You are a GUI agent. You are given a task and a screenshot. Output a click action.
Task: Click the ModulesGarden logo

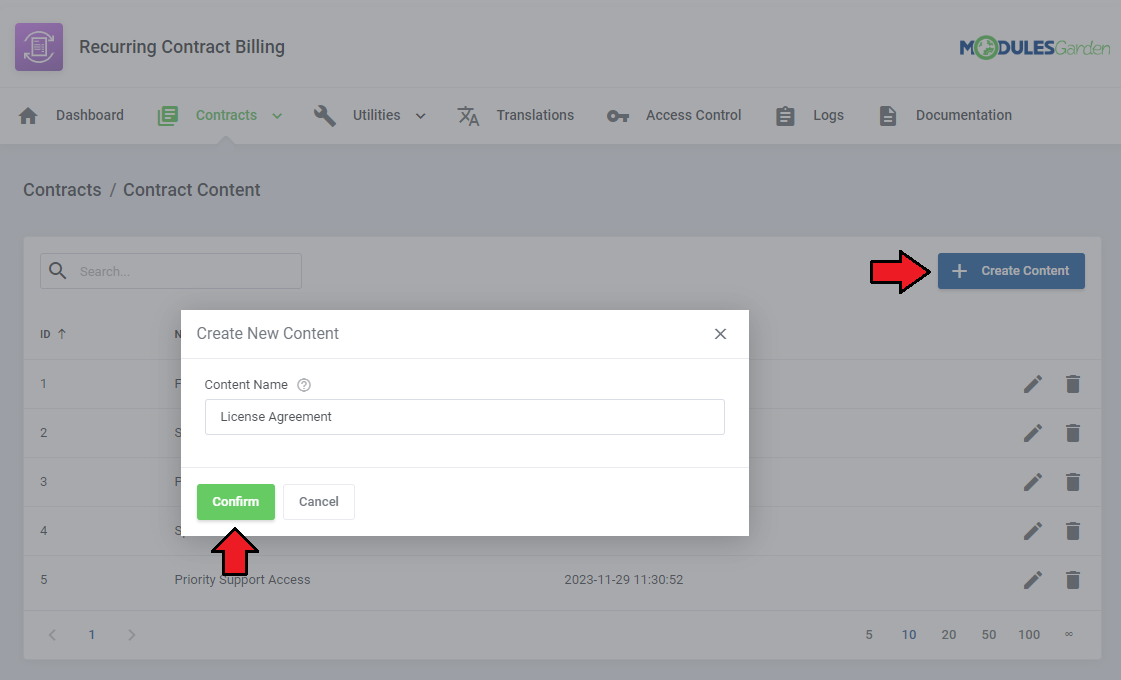(1034, 48)
